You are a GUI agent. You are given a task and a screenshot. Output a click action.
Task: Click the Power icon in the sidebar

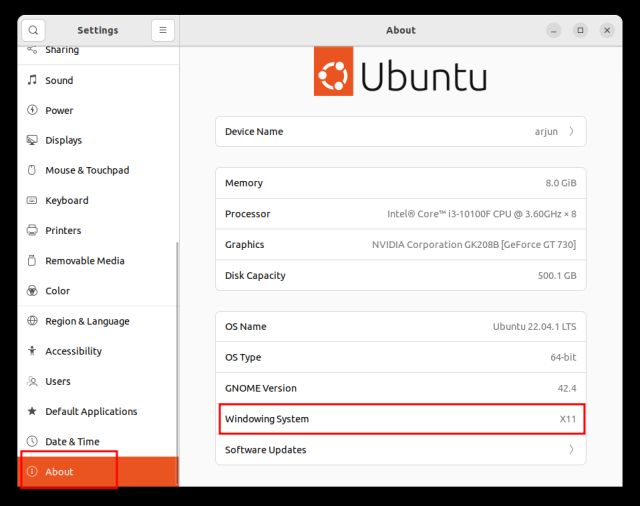tap(32, 110)
